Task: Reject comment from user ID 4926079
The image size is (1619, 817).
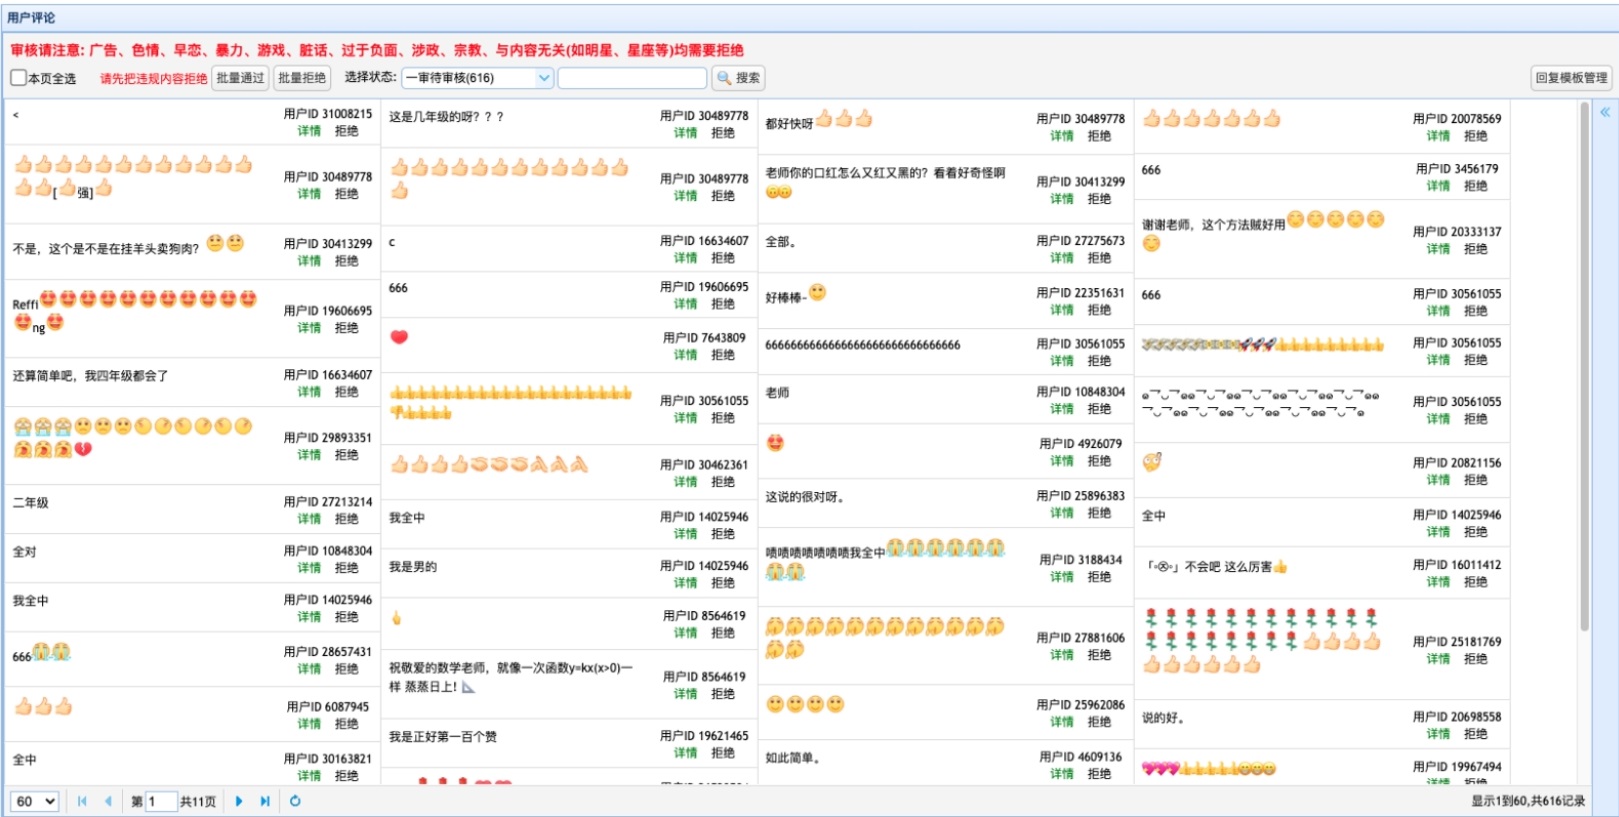Action: coord(1100,461)
